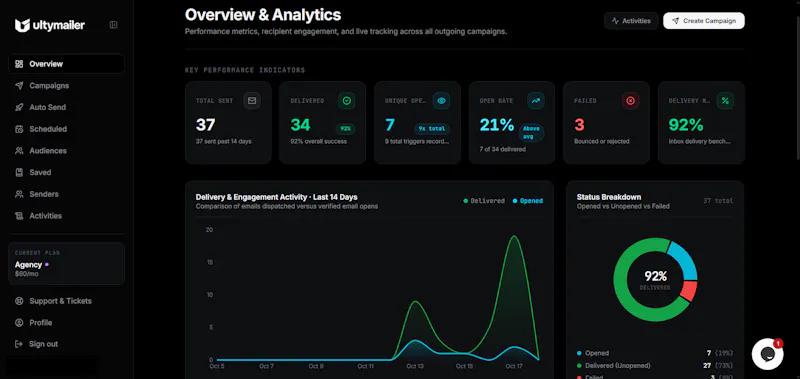Click the red X icon on Failed card
This screenshot has height=379, width=800.
pos(631,100)
